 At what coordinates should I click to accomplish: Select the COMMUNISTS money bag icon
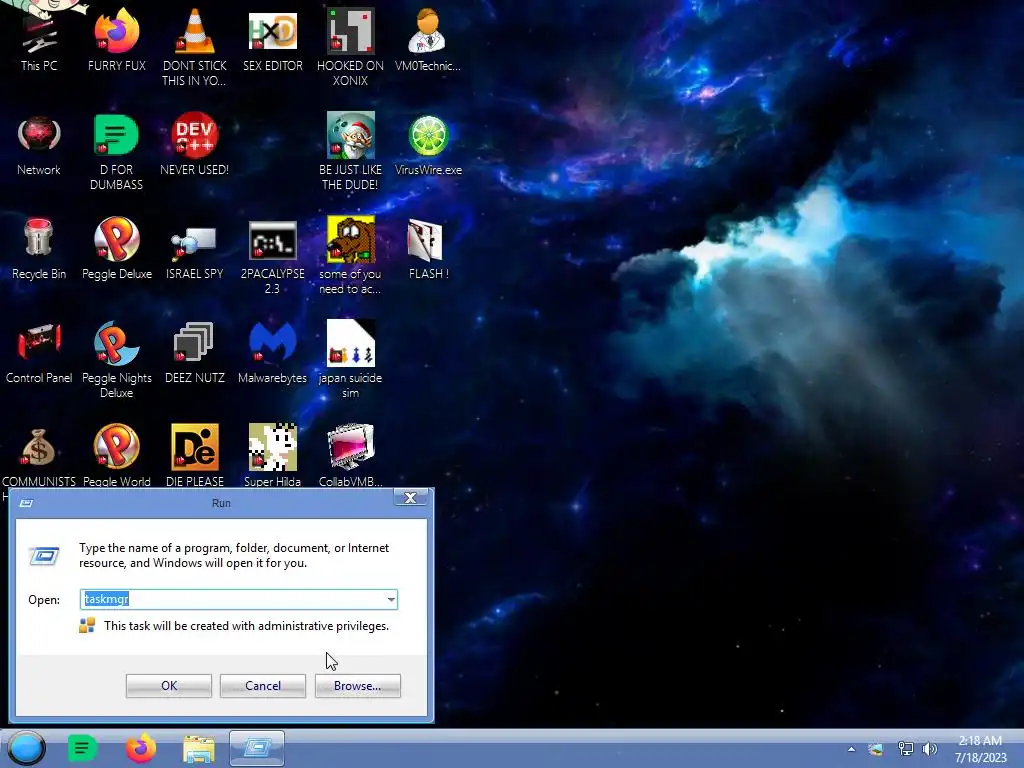point(39,456)
